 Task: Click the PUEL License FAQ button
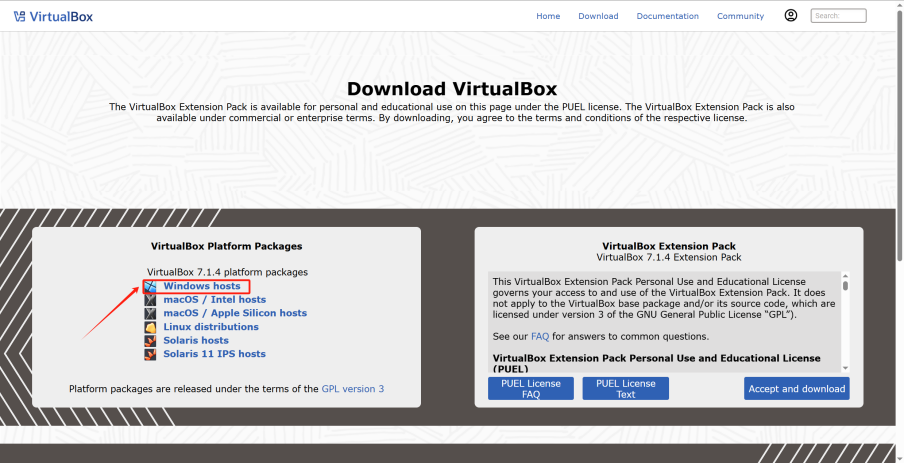point(530,389)
